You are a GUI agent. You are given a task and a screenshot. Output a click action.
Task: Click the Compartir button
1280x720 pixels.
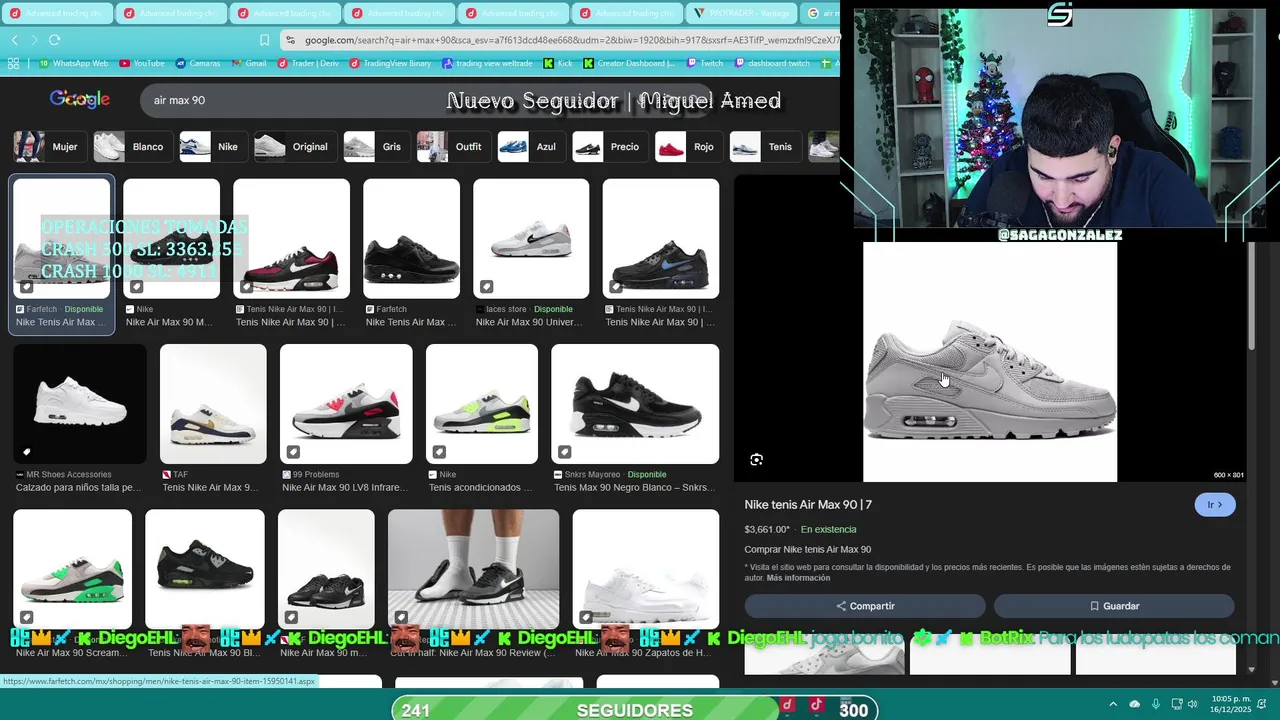[x=865, y=606]
